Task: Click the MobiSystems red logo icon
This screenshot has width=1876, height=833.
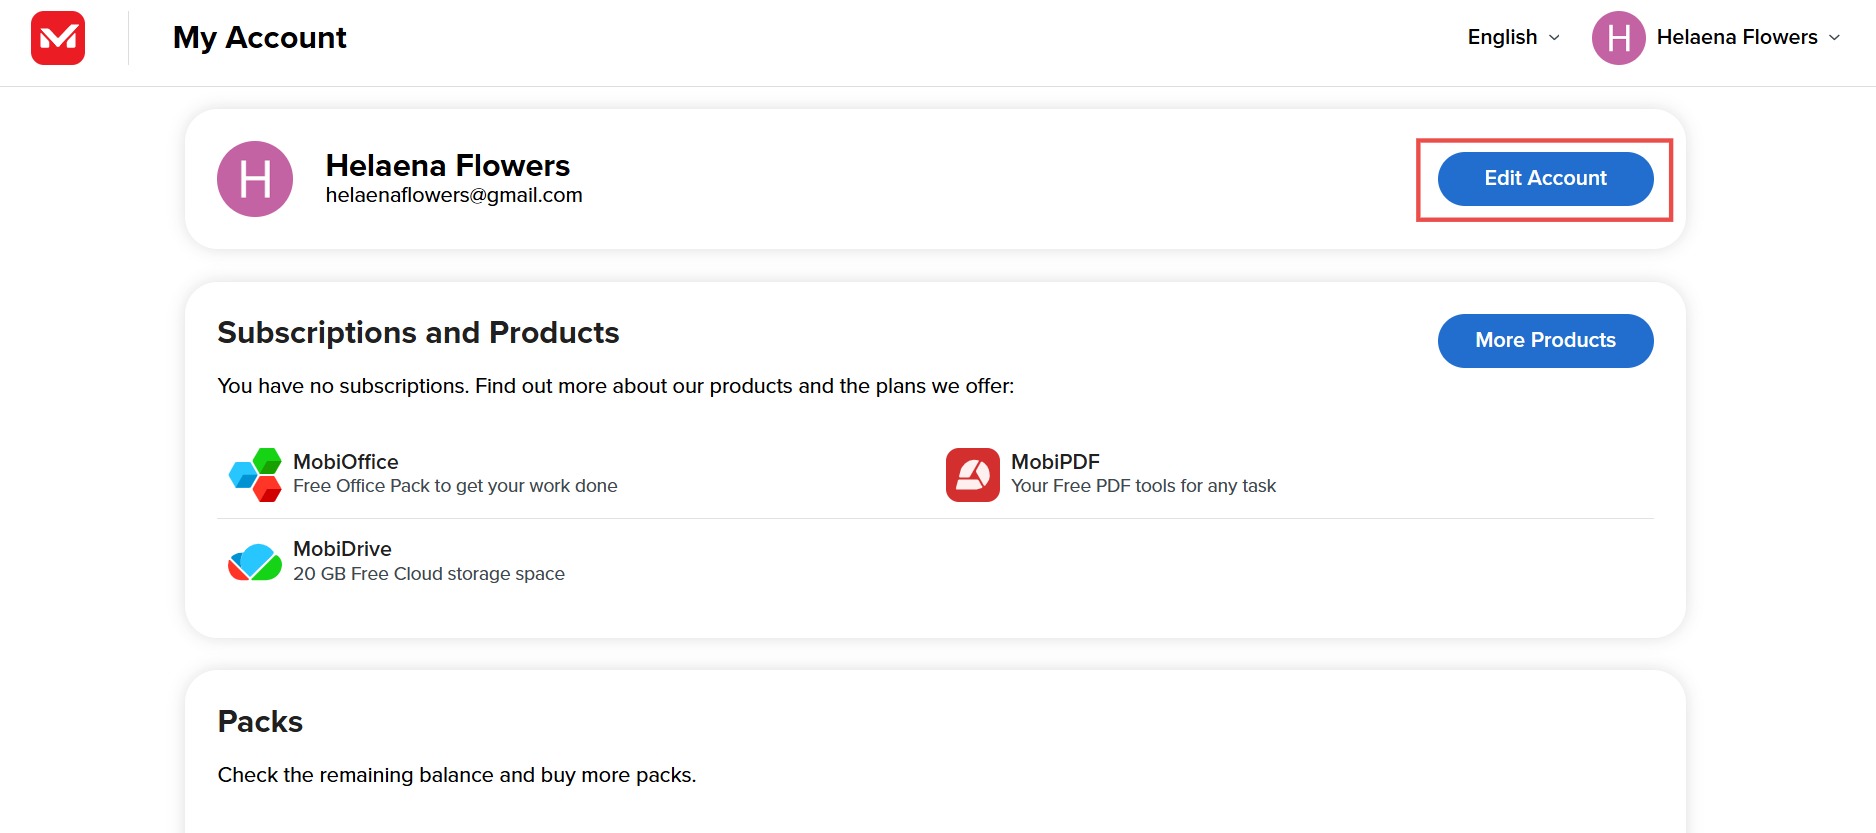Action: [x=58, y=38]
